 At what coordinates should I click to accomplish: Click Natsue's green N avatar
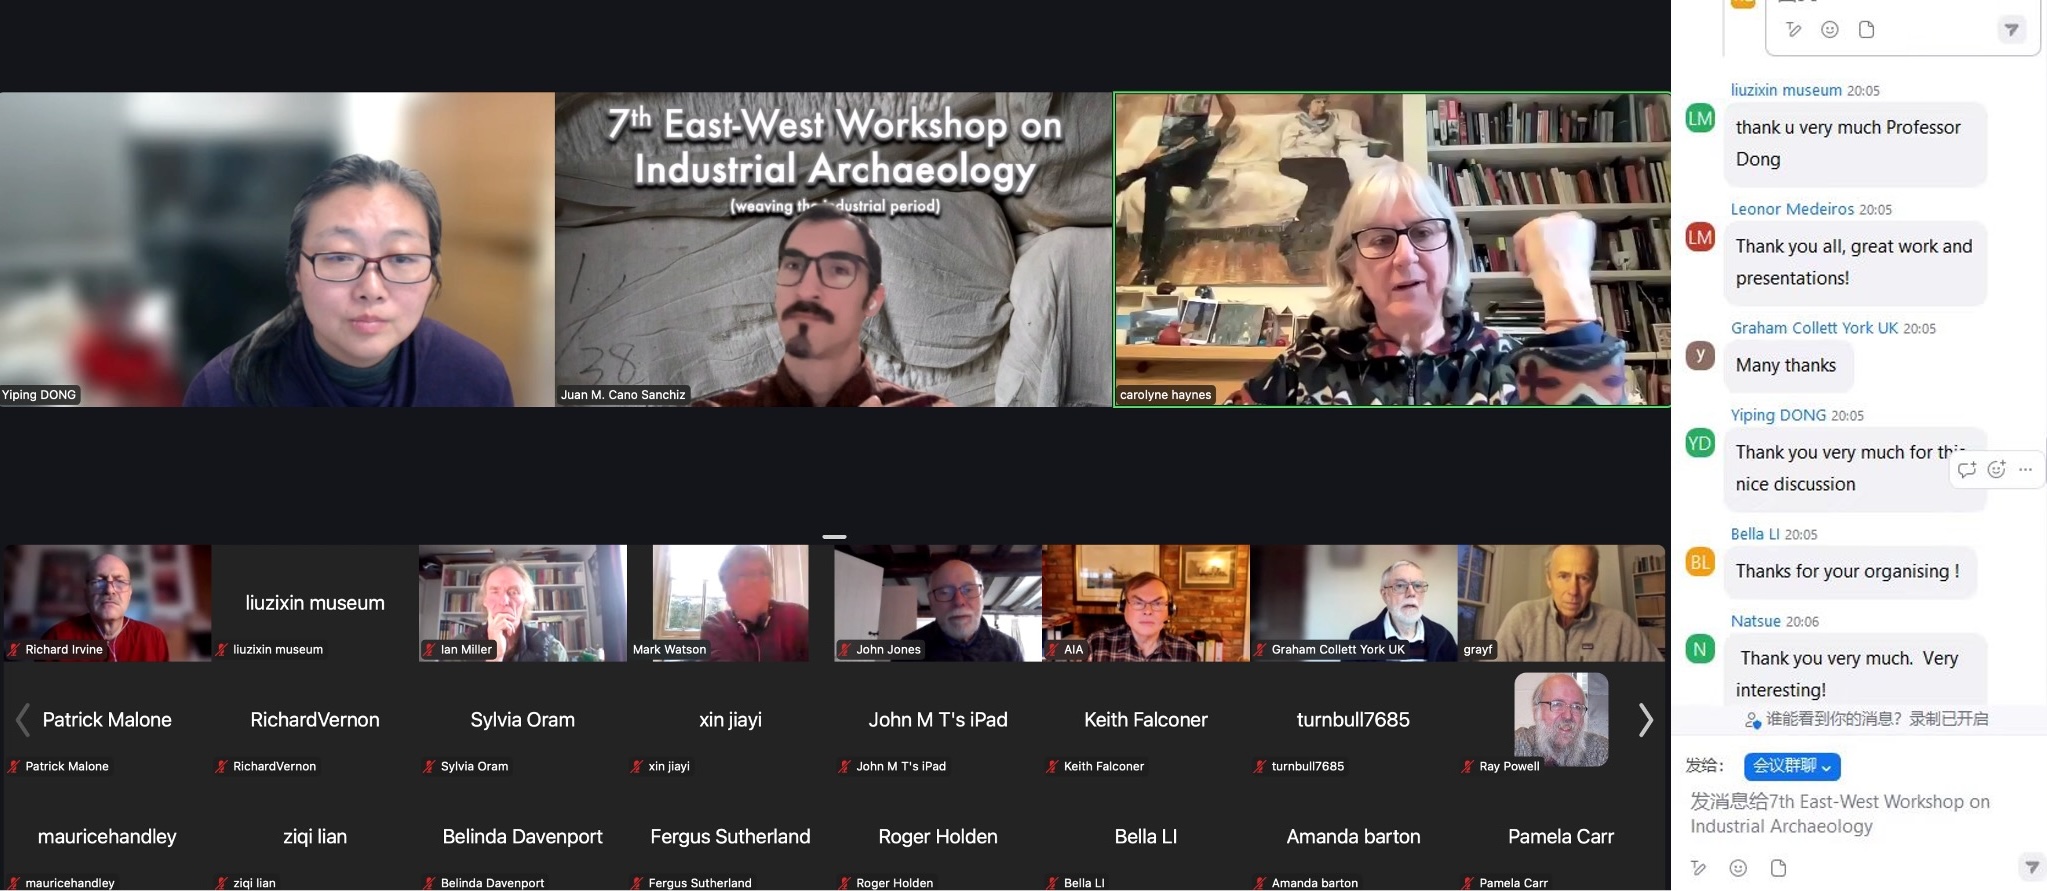click(x=1700, y=649)
